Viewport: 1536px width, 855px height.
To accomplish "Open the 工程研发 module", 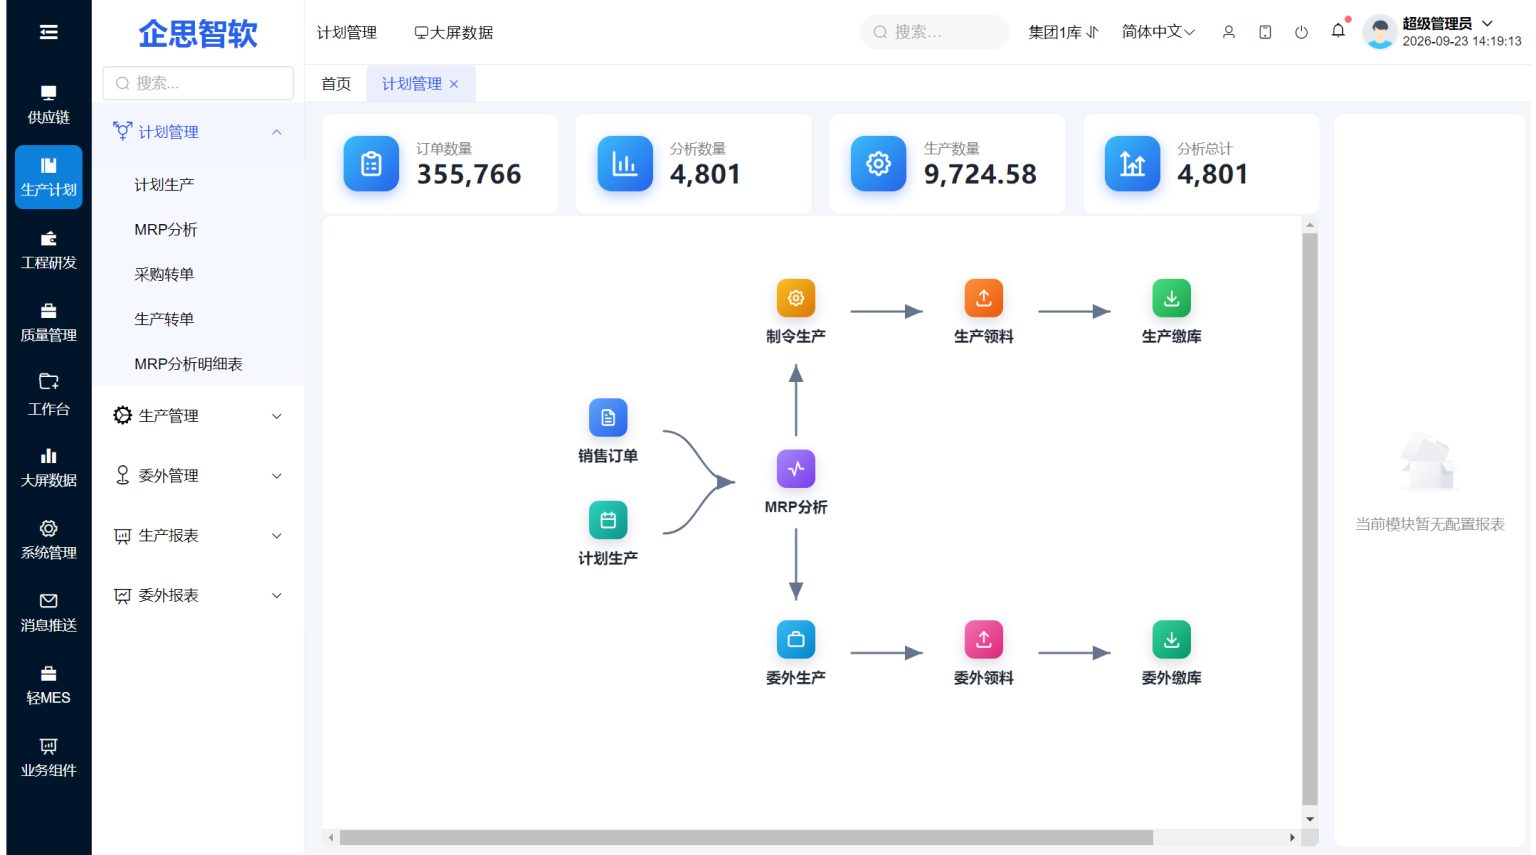I will (x=48, y=250).
